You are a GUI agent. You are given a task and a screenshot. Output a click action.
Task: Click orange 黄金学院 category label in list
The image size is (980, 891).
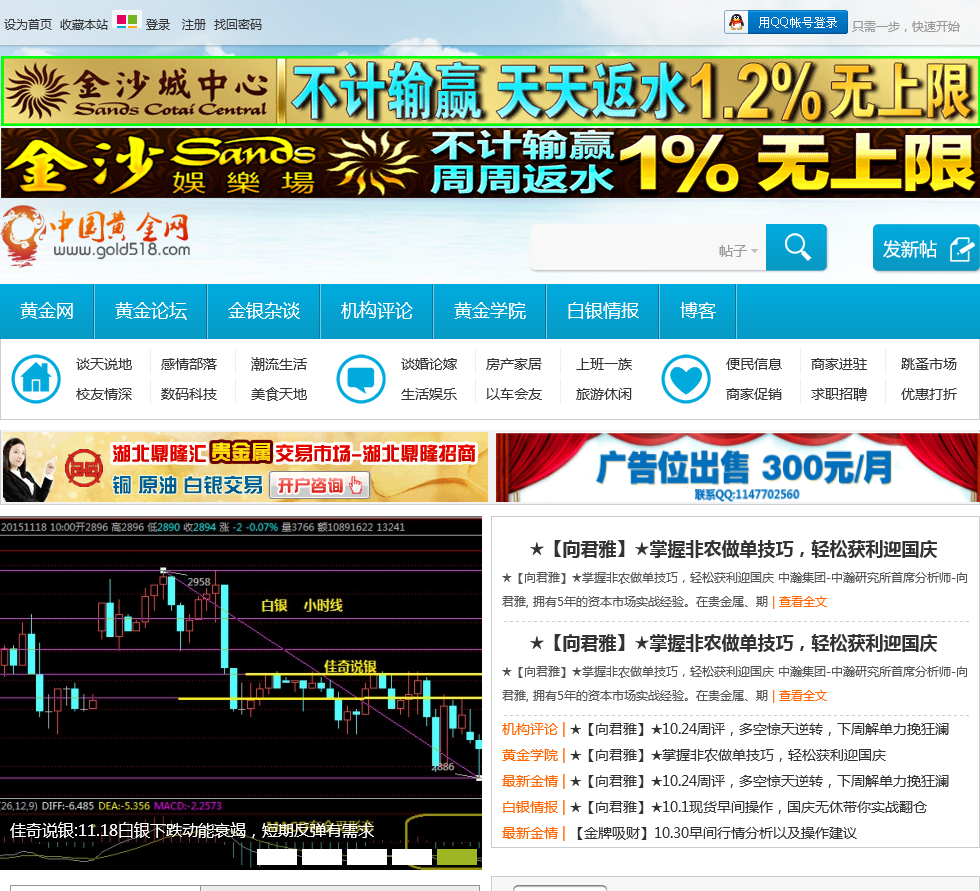coord(529,755)
